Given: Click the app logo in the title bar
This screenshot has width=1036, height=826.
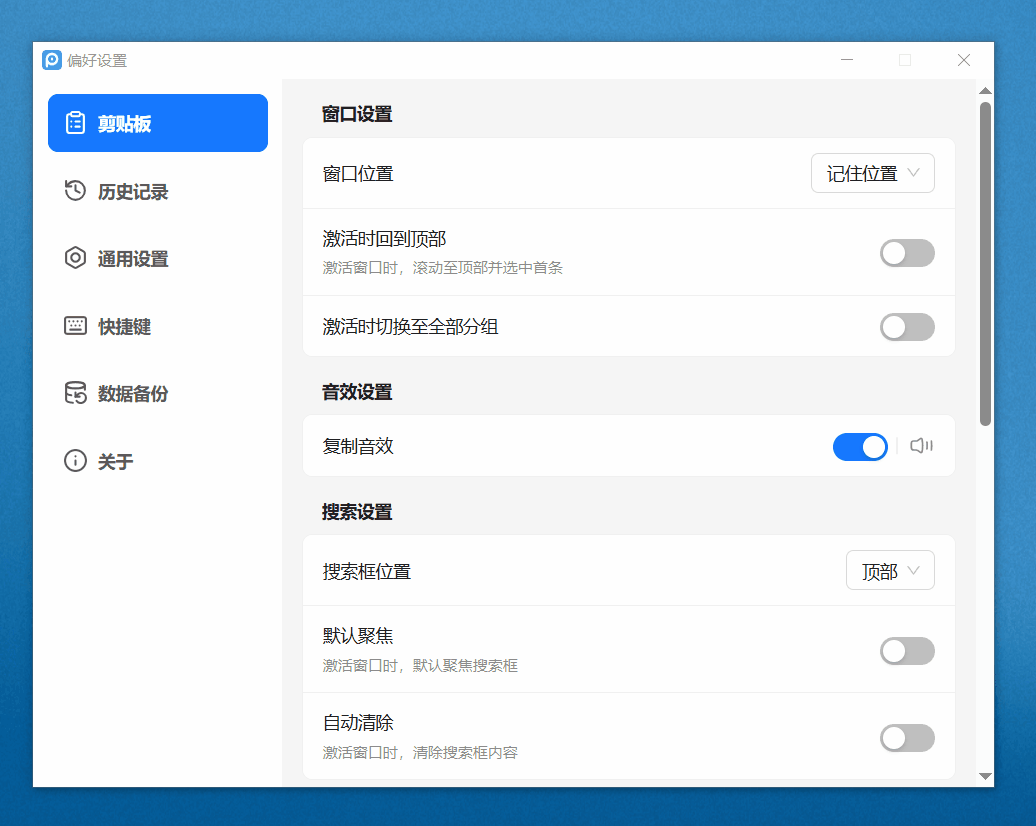Looking at the screenshot, I should pos(53,60).
